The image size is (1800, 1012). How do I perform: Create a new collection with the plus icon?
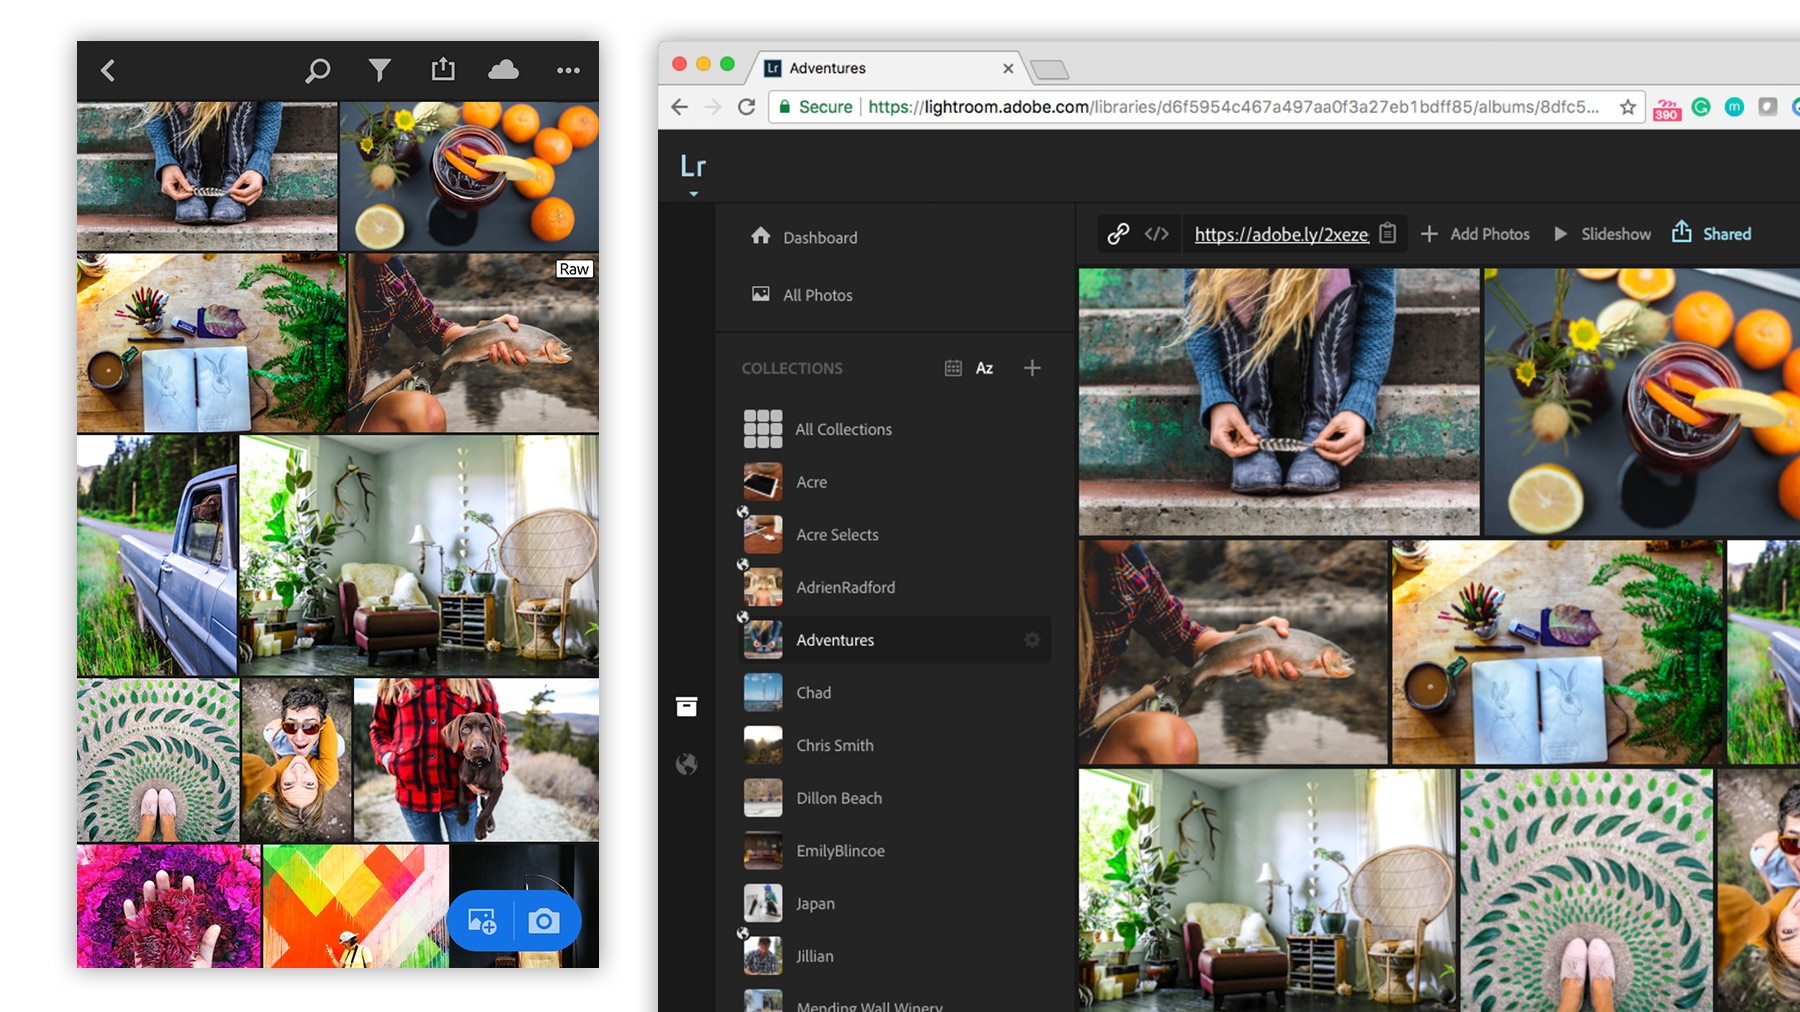1032,368
